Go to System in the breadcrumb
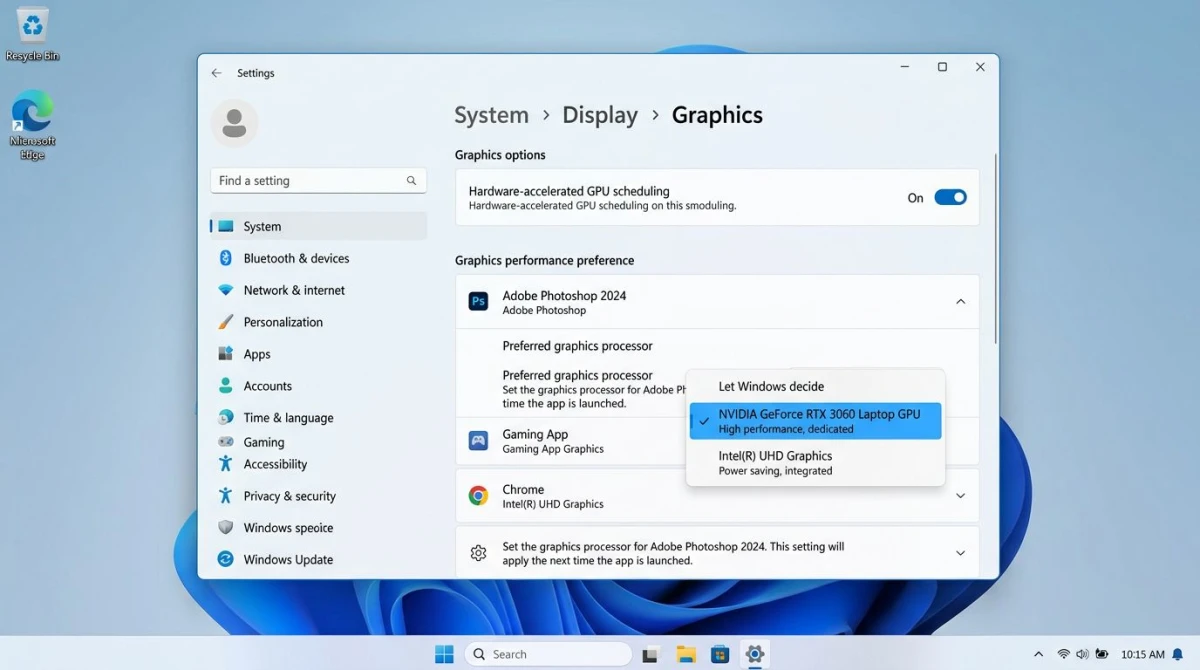Screen dimensions: 1200x670 tap(491, 115)
